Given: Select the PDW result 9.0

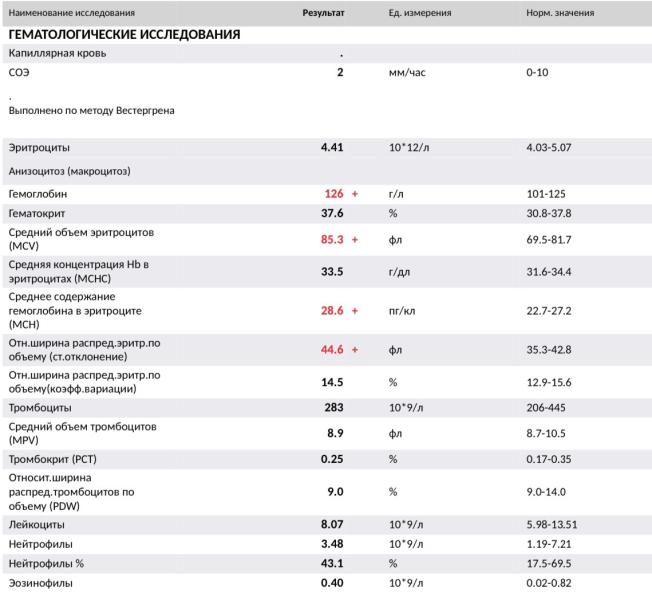Looking at the screenshot, I should [x=335, y=492].
